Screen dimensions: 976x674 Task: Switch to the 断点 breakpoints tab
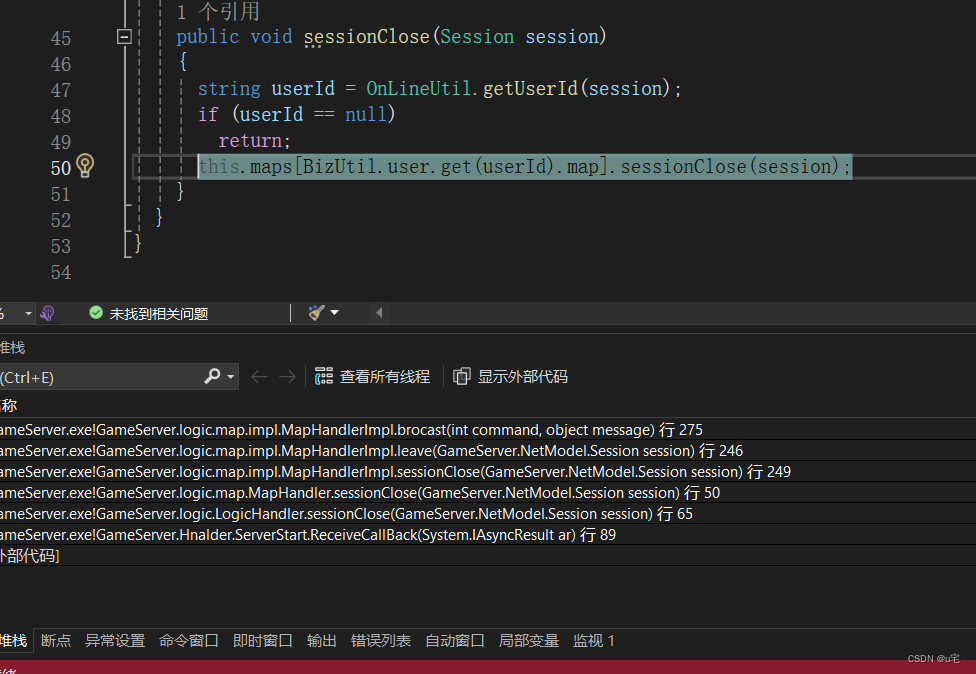click(x=56, y=641)
